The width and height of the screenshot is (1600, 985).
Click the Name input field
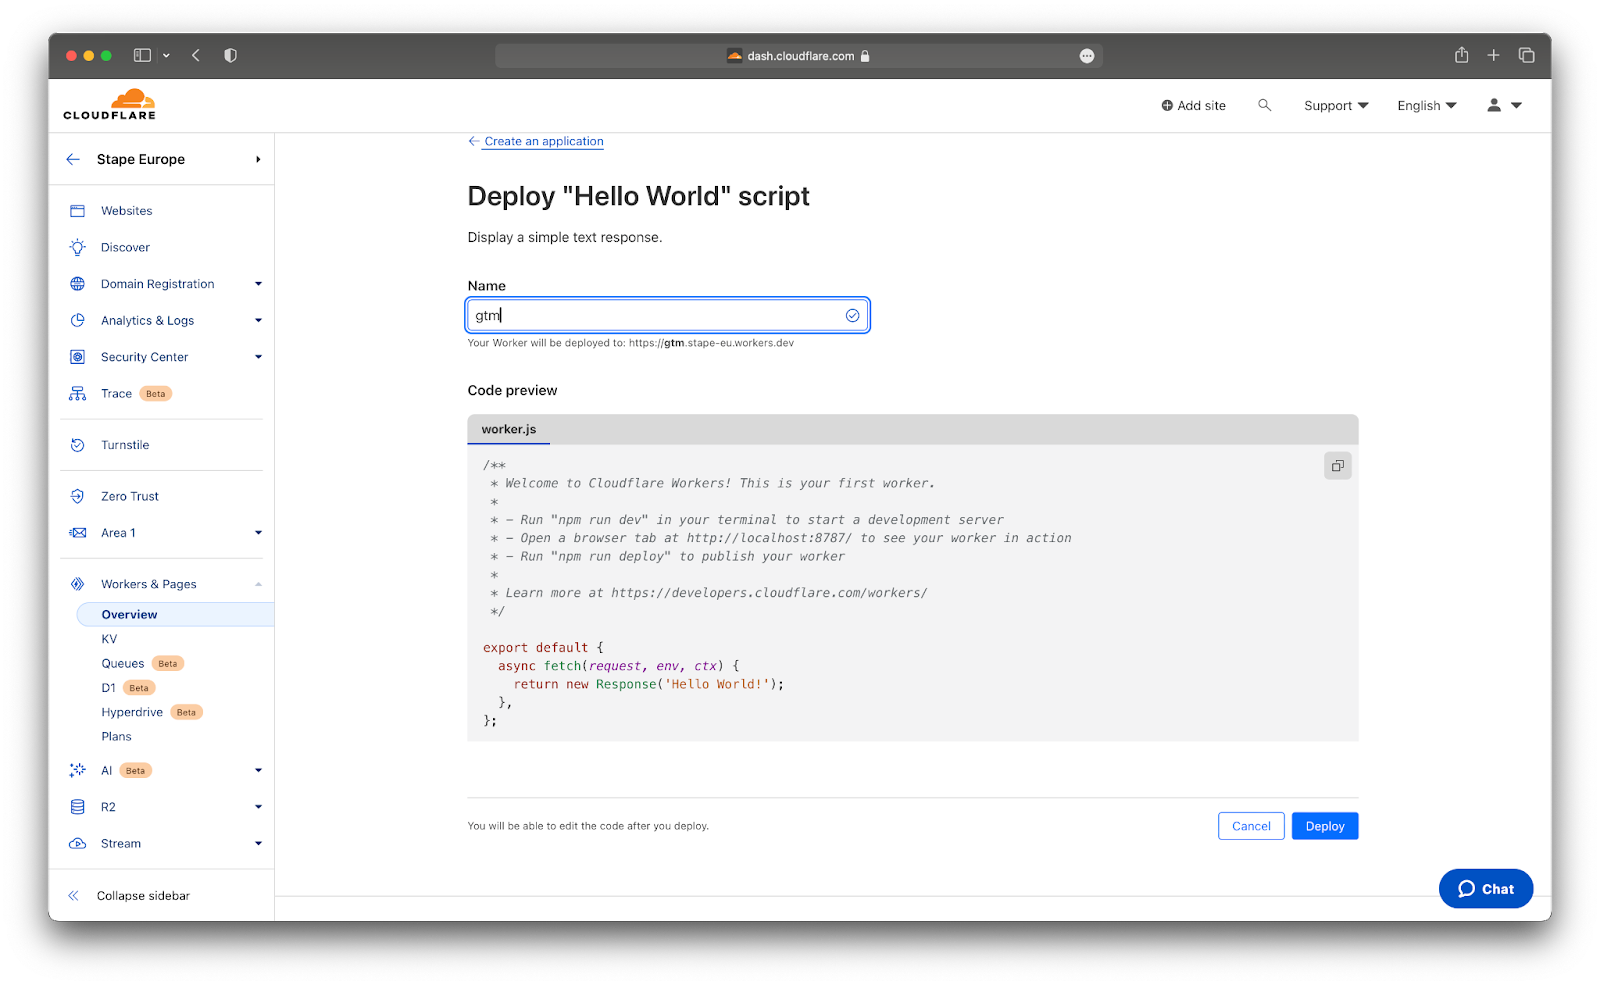(667, 315)
